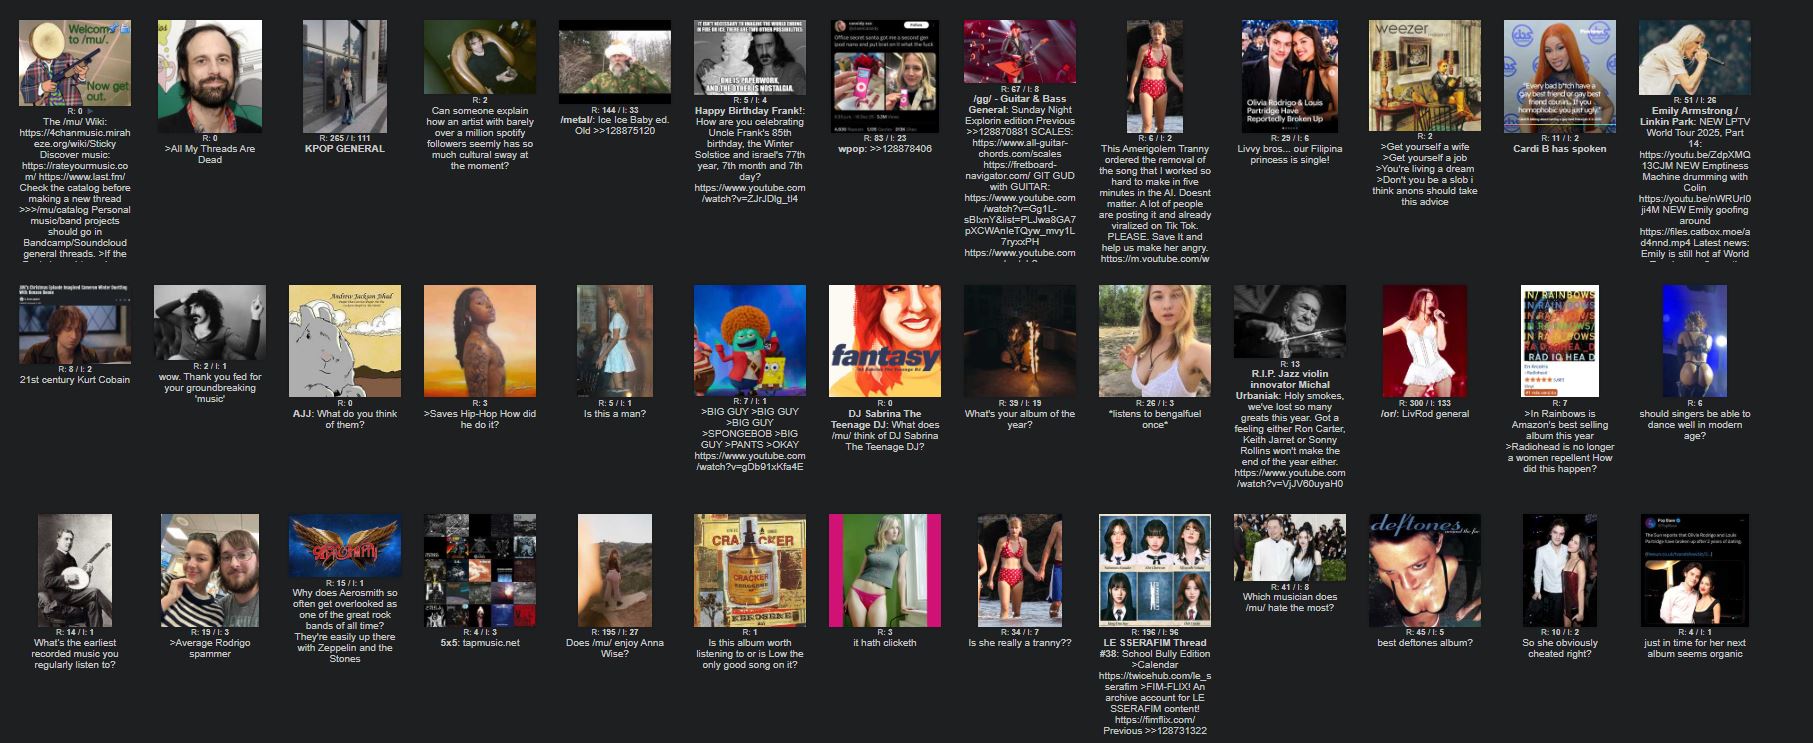Open the LE SSERAFIM thread thumbnail

[1155, 571]
